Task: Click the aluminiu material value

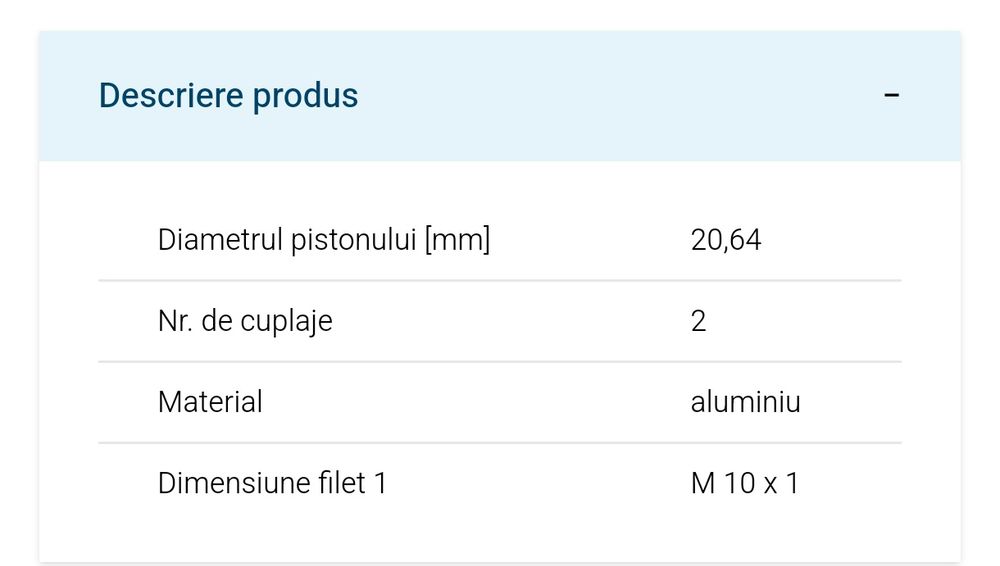Action: point(745,402)
